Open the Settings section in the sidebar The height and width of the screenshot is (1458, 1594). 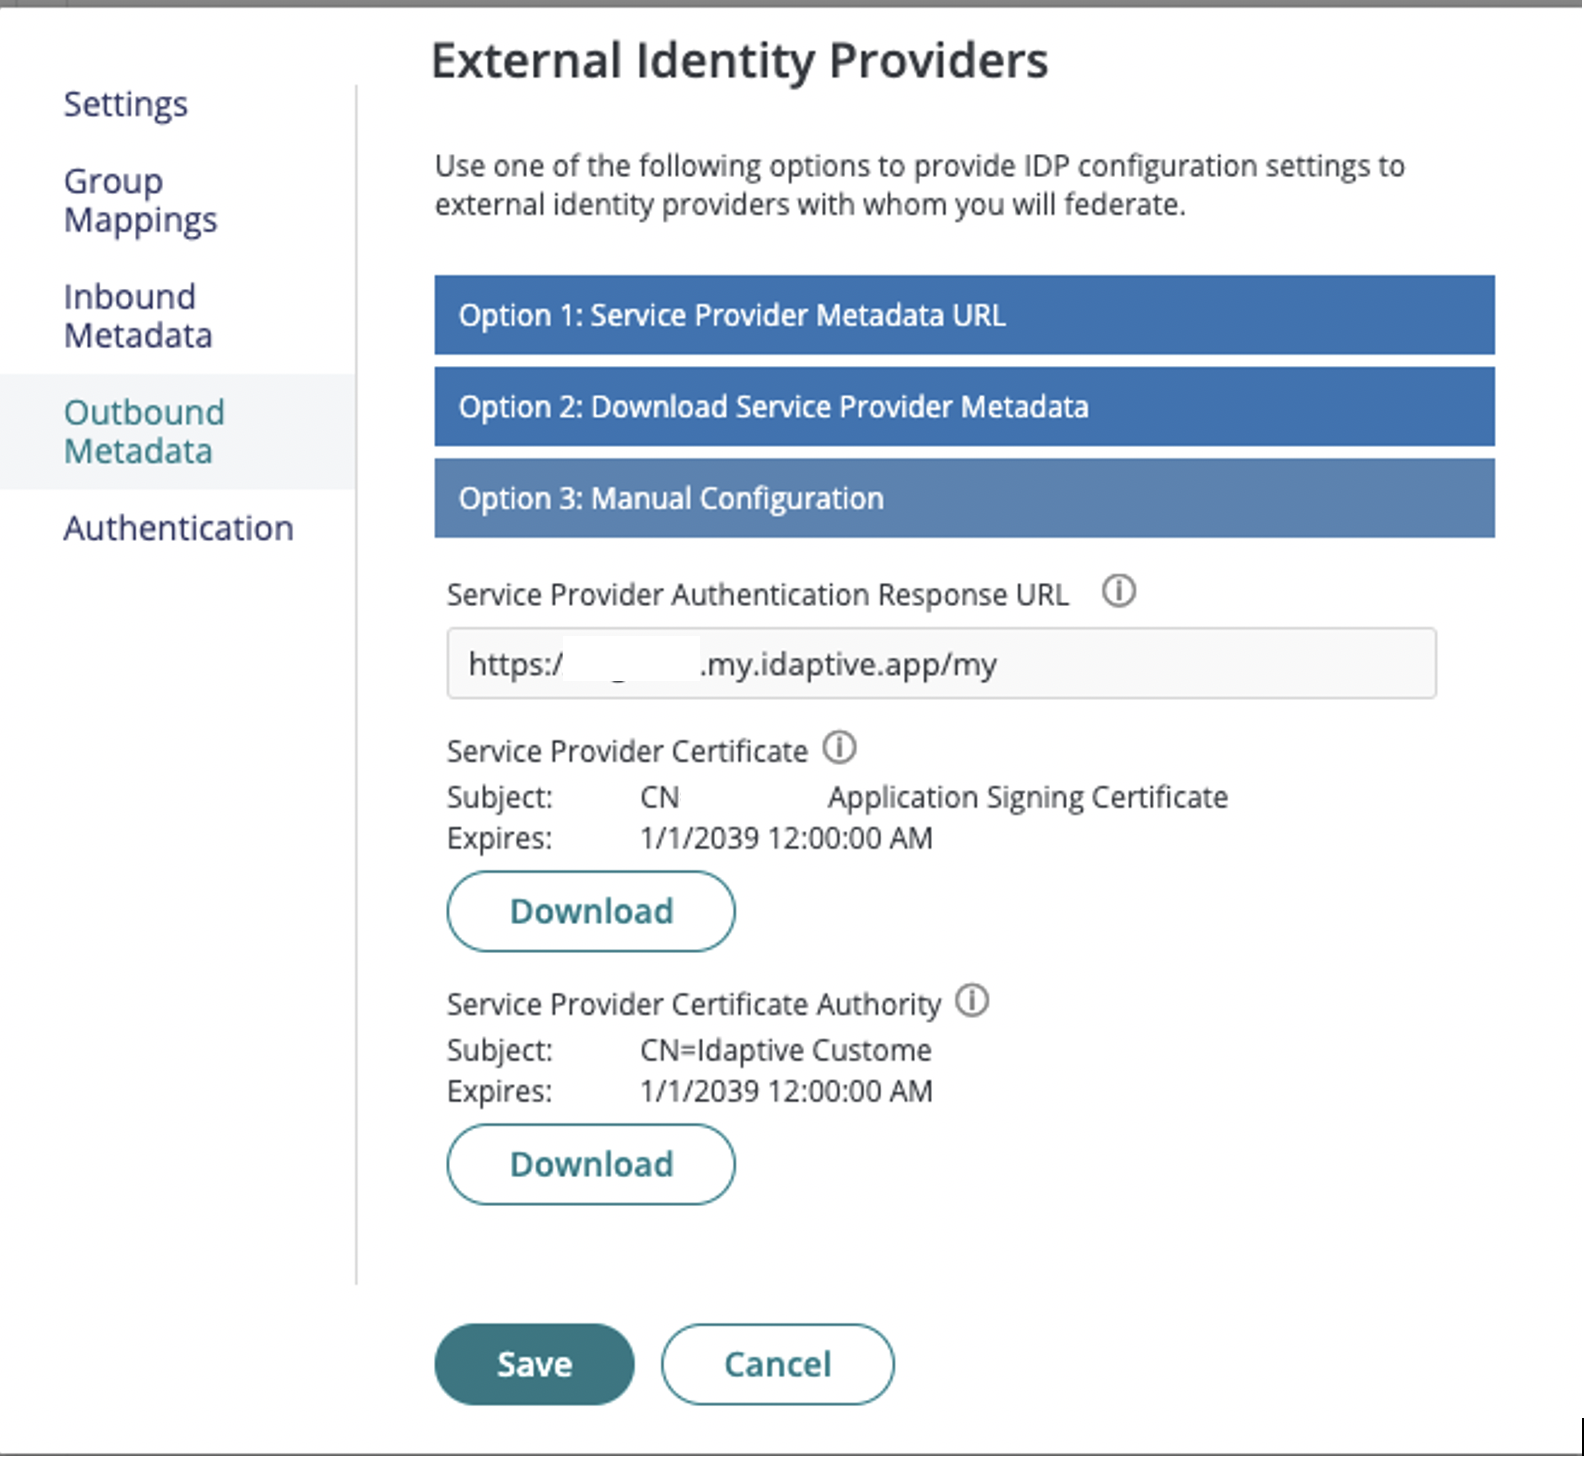[x=125, y=103]
